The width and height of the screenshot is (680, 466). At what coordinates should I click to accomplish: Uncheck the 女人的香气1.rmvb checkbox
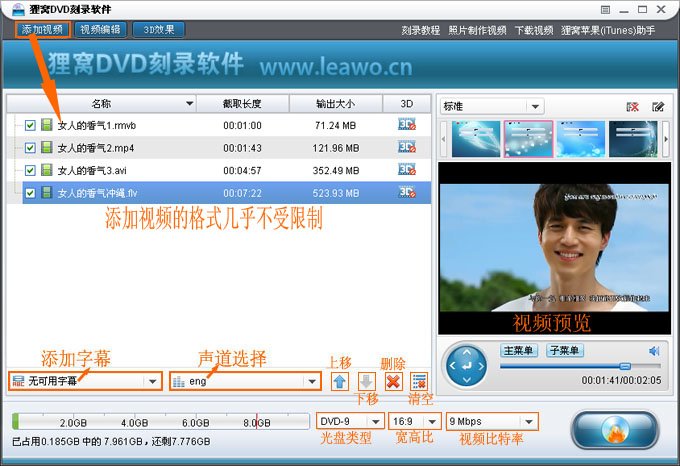tap(30, 126)
